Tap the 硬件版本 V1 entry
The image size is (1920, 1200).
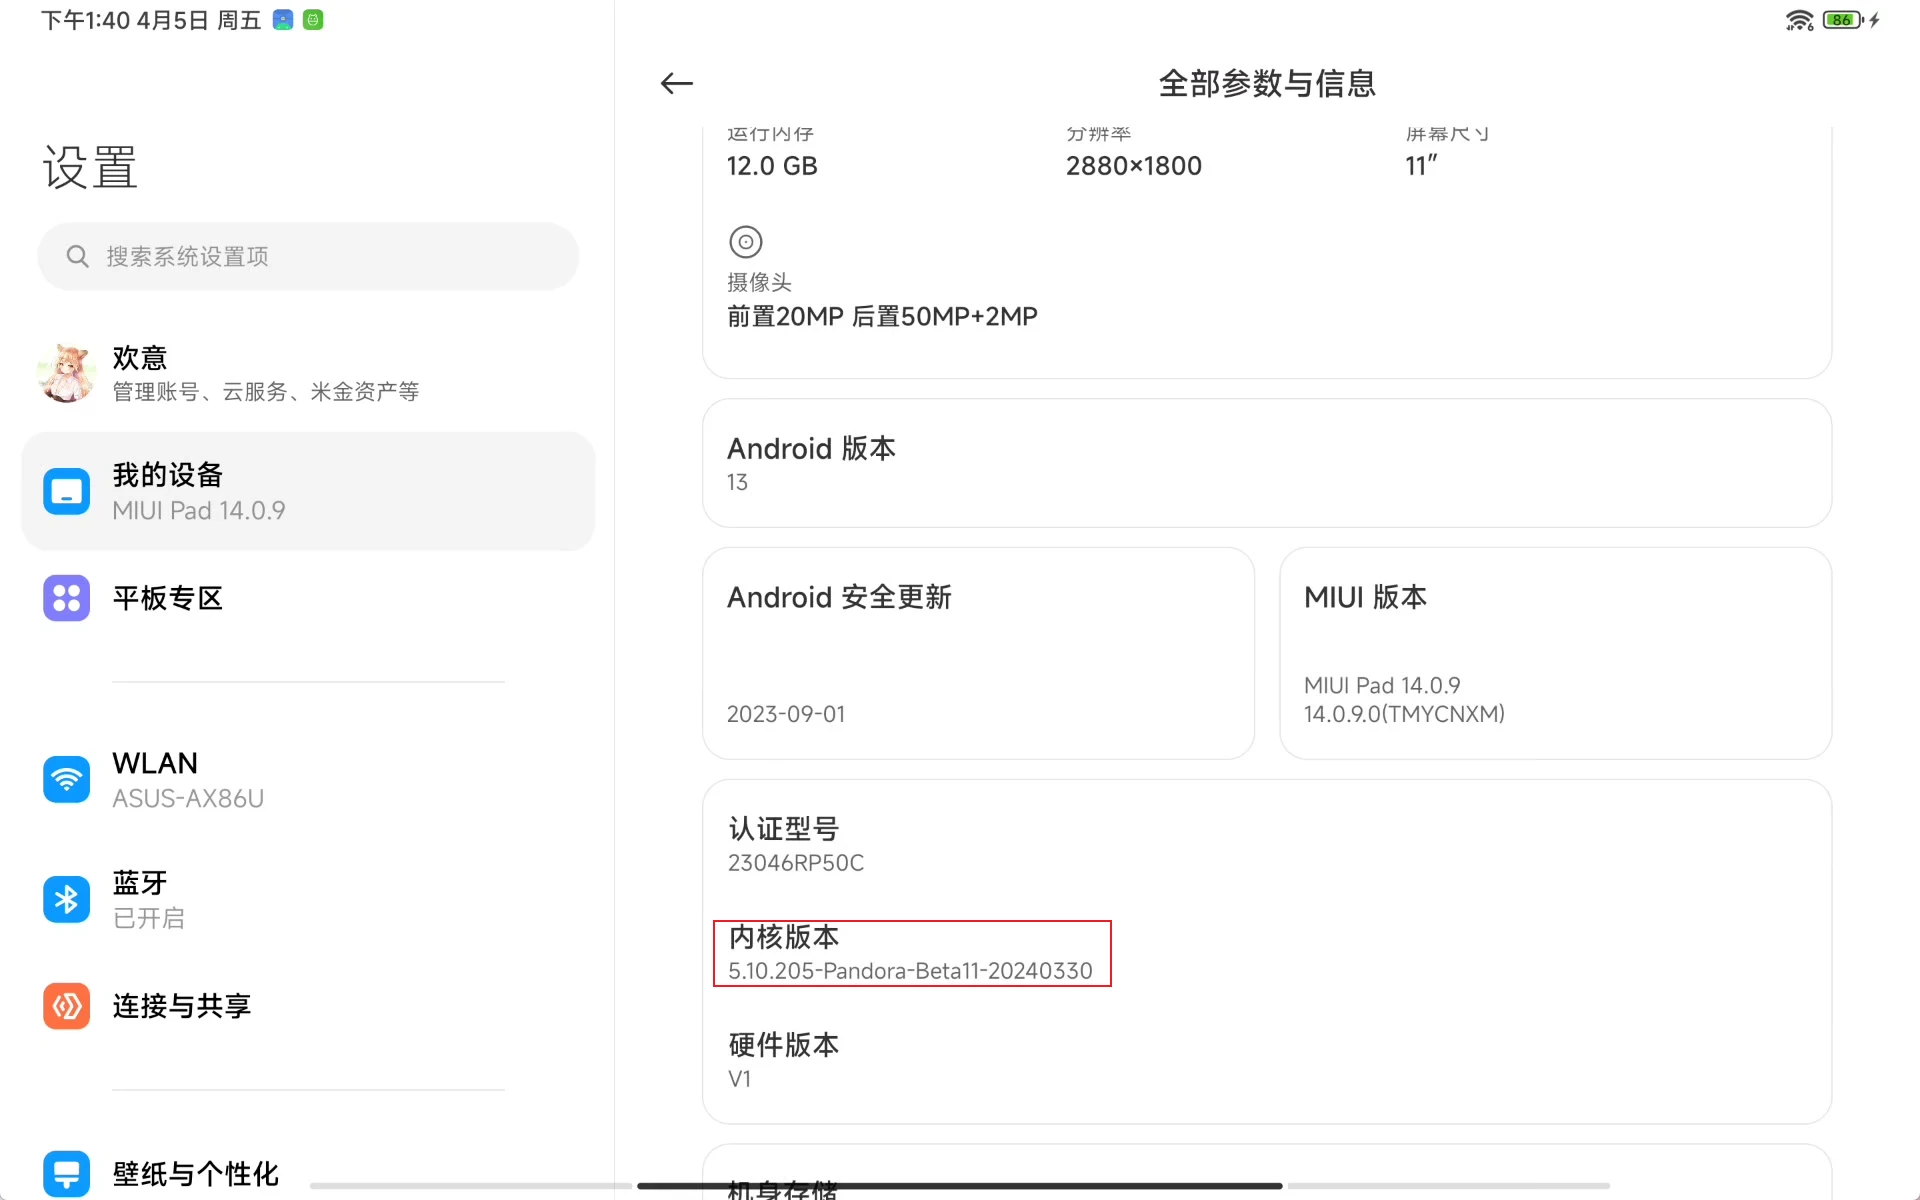point(783,1060)
